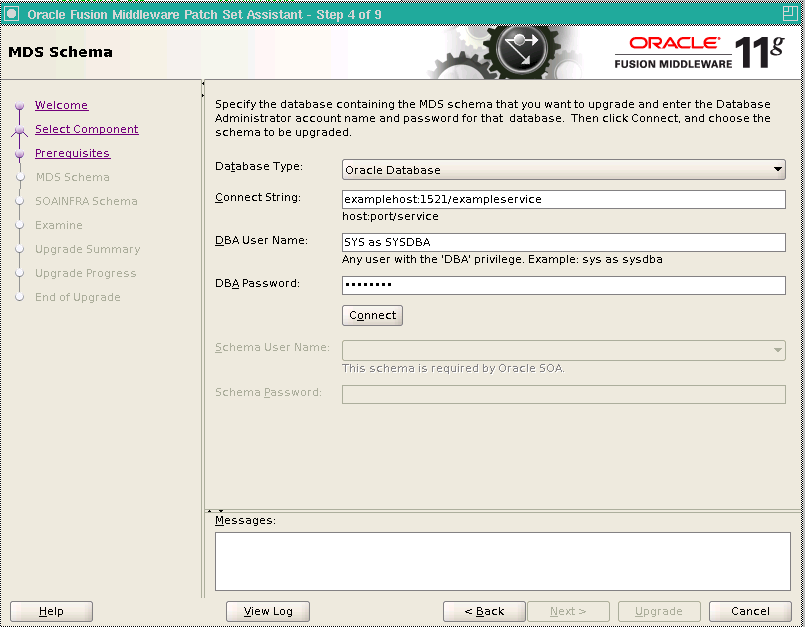This screenshot has width=805, height=627.
Task: Click the Examine step label
Action: pos(59,225)
